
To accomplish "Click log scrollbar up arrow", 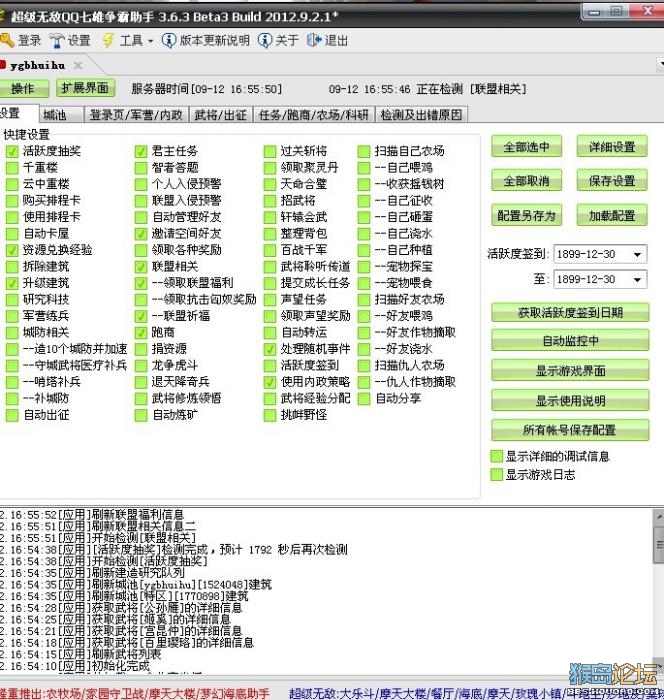I will click(659, 517).
